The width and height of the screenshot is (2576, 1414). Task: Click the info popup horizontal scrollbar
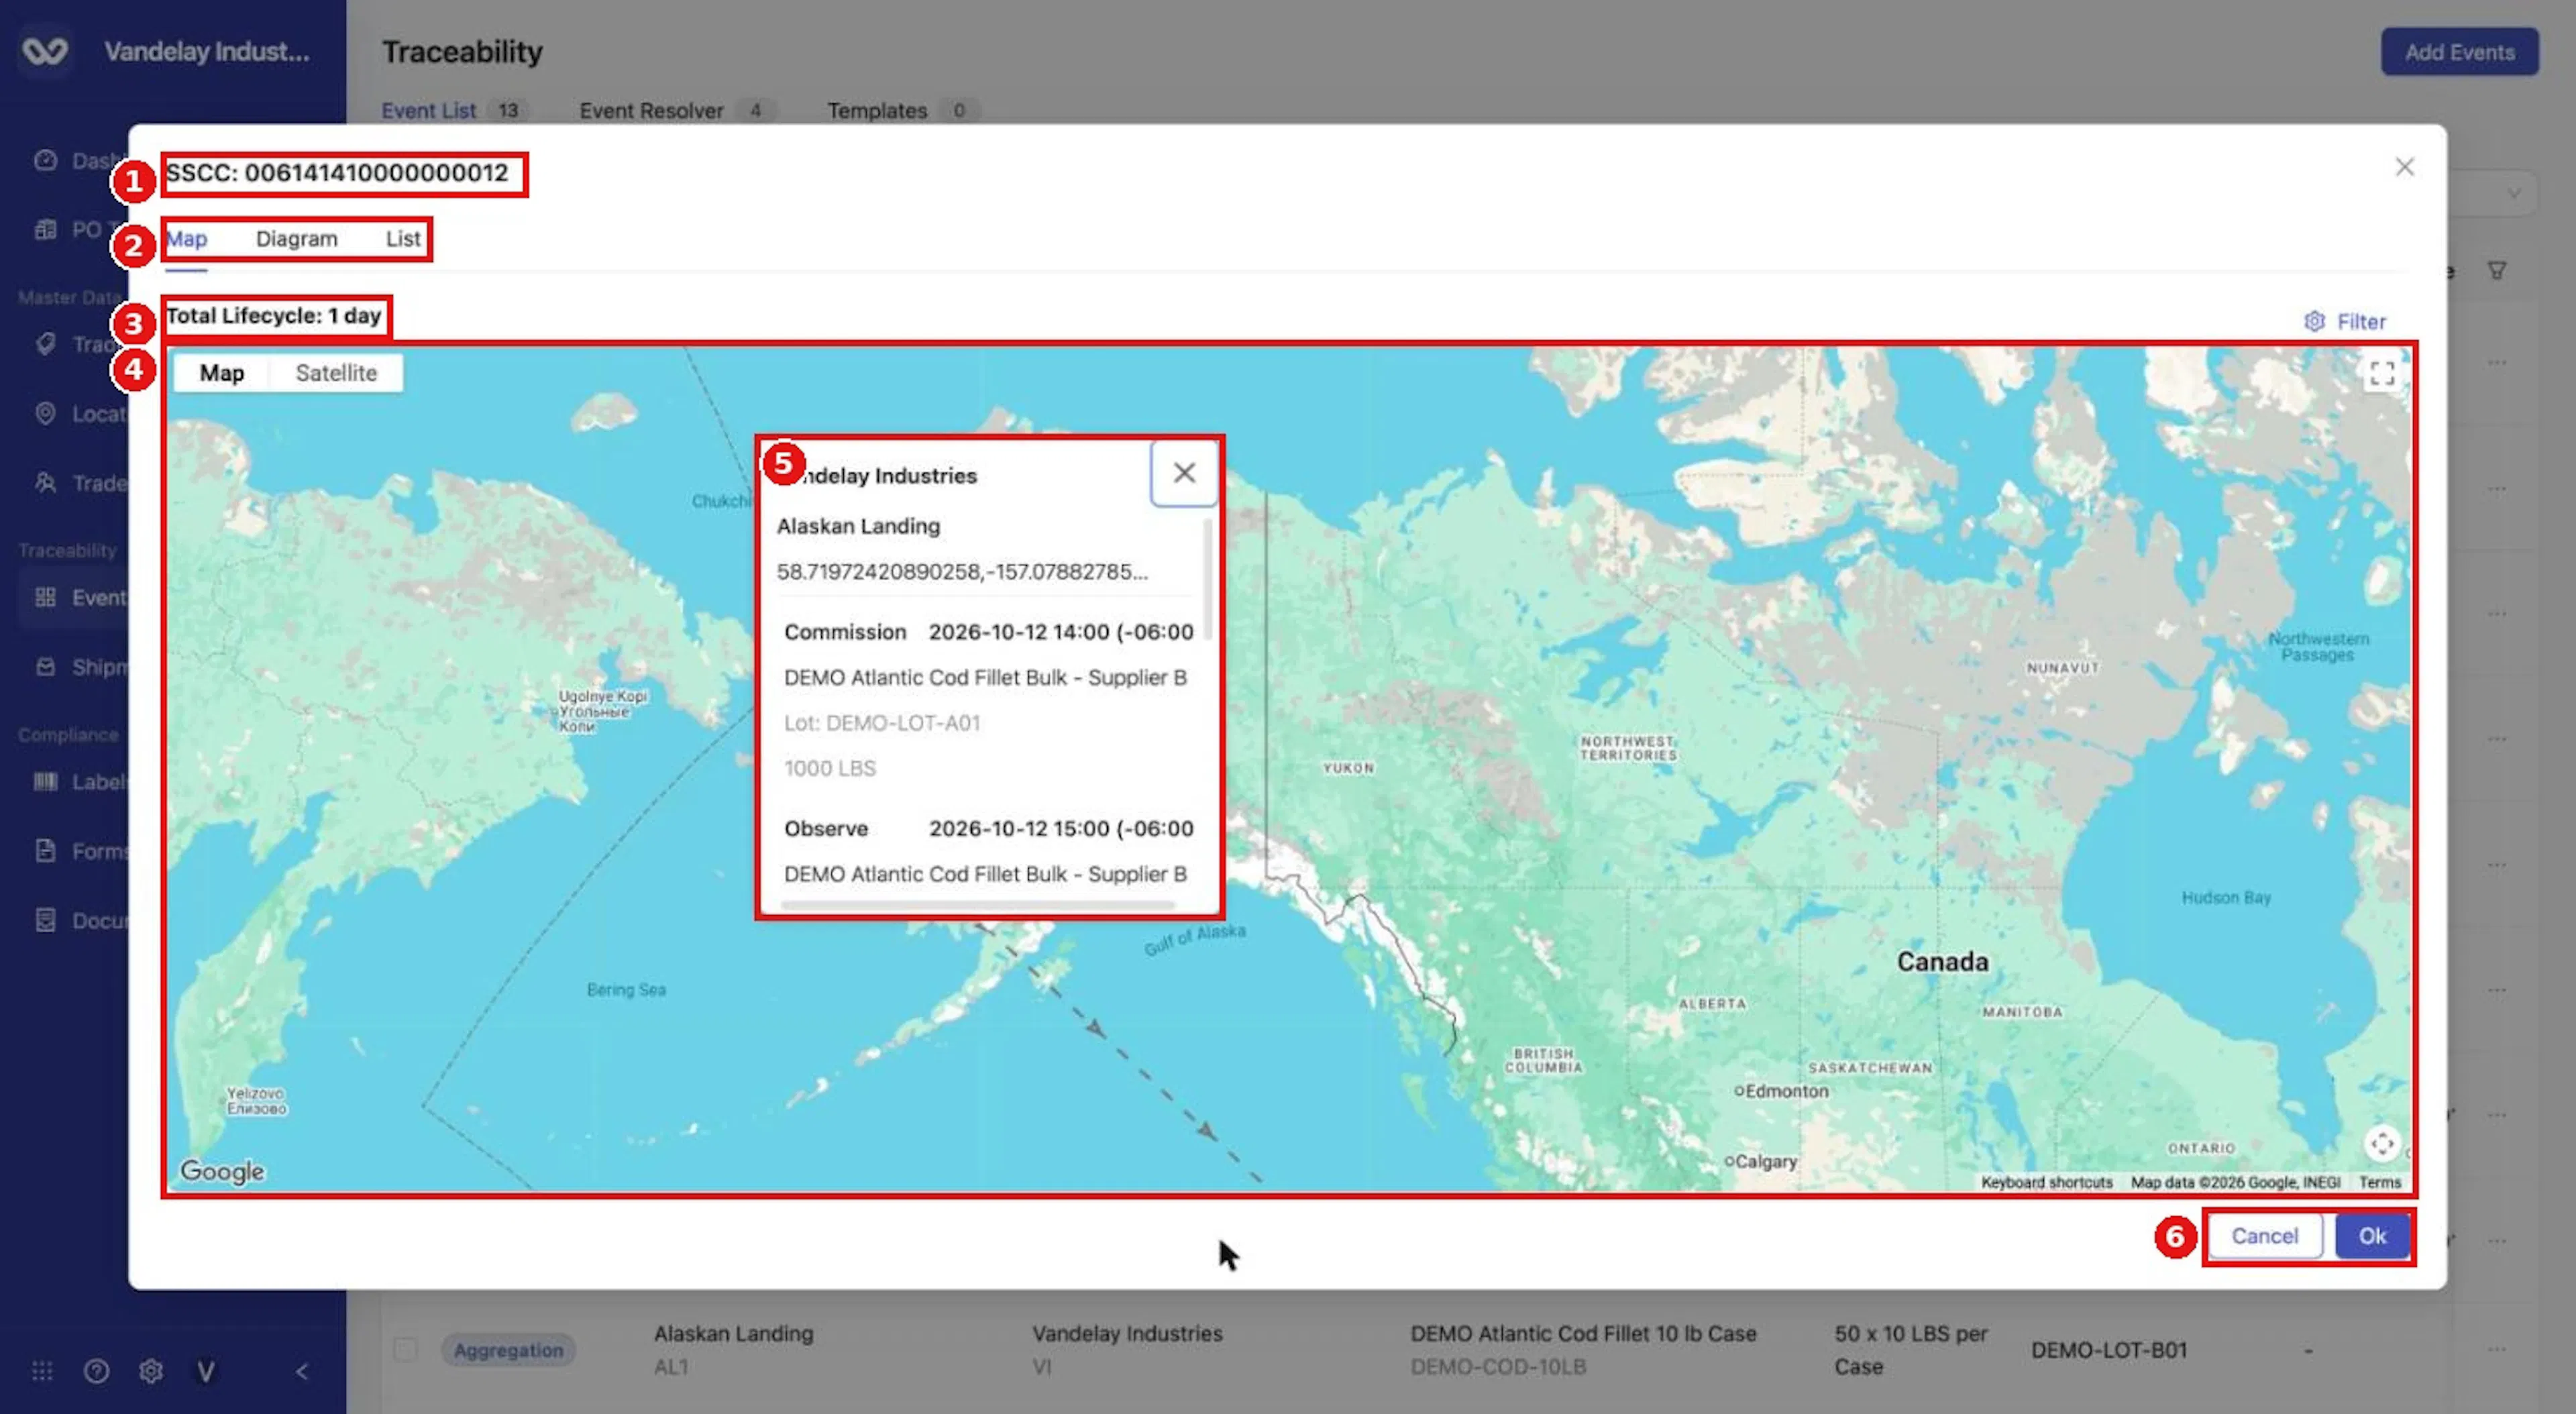(977, 905)
